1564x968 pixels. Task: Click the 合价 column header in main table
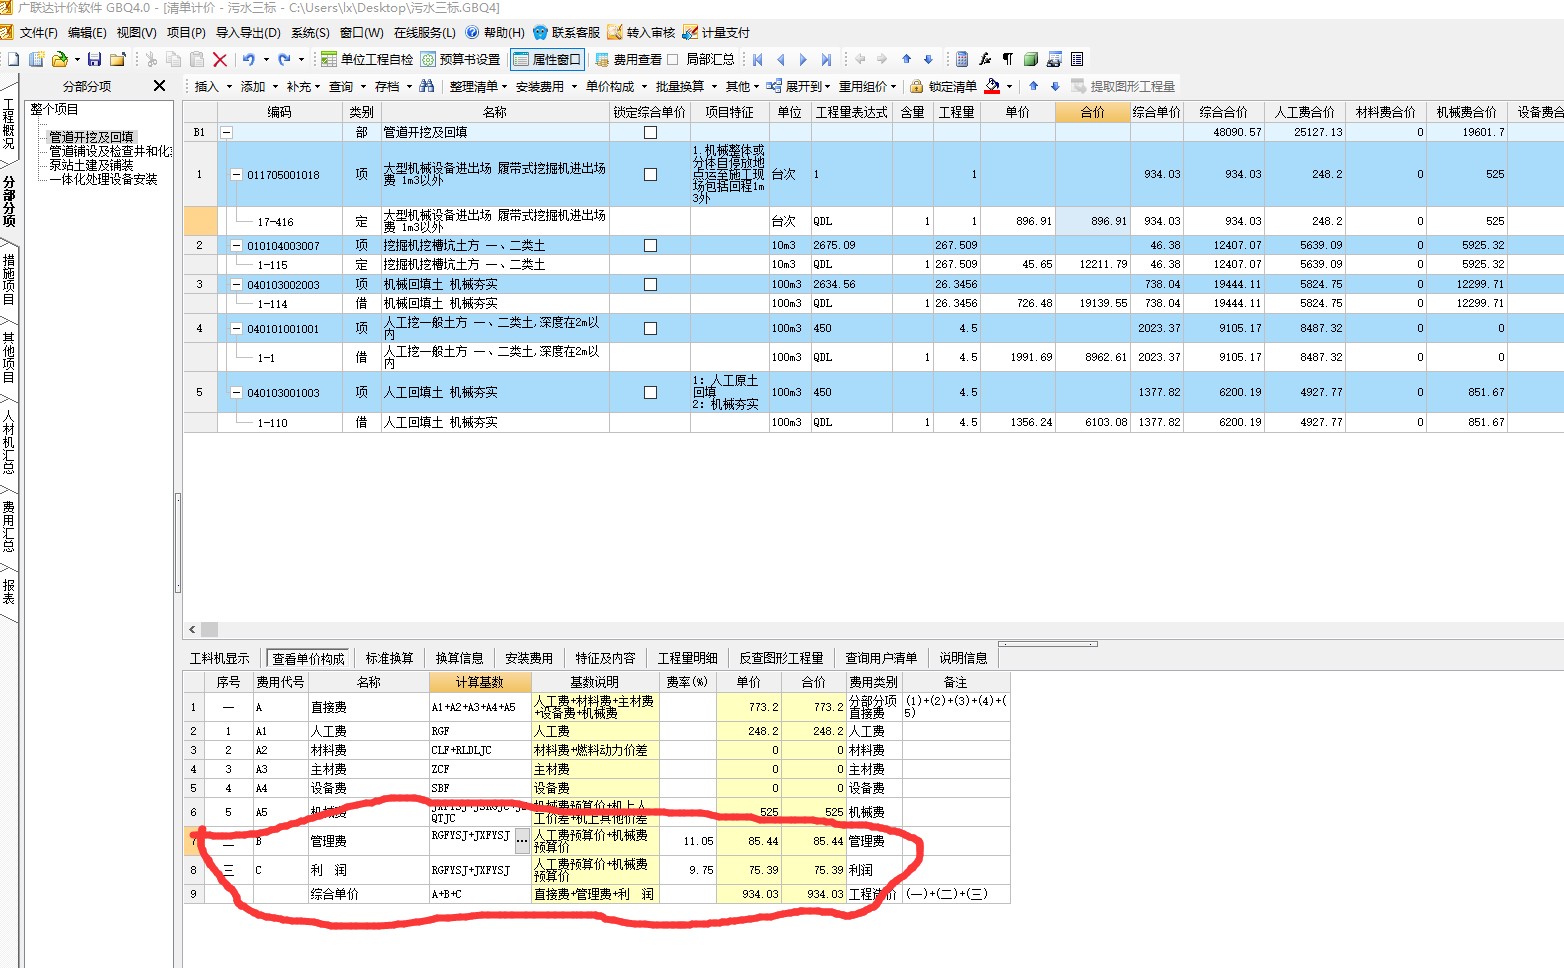[1092, 112]
